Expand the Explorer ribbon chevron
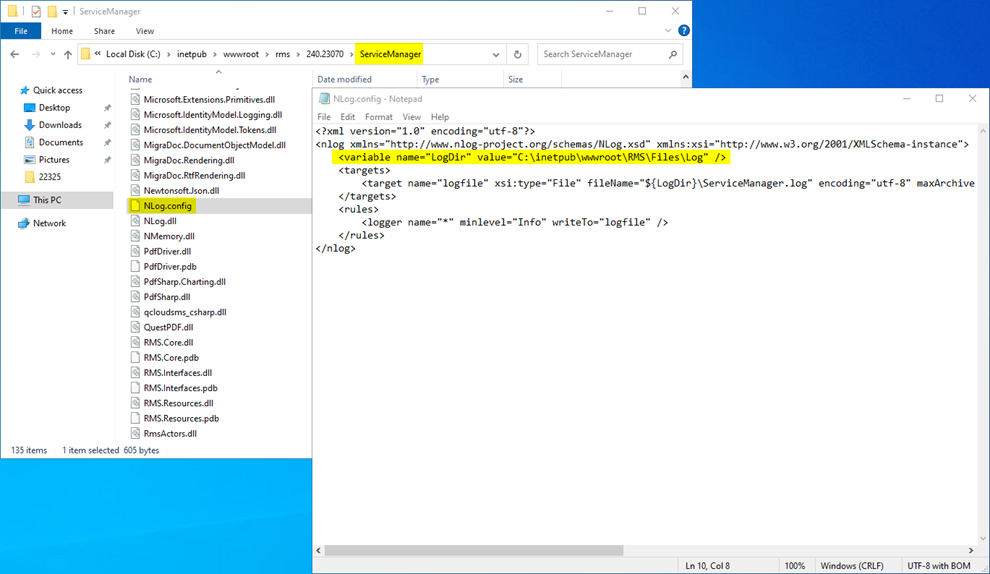Screen dimensions: 990x574 coord(668,30)
